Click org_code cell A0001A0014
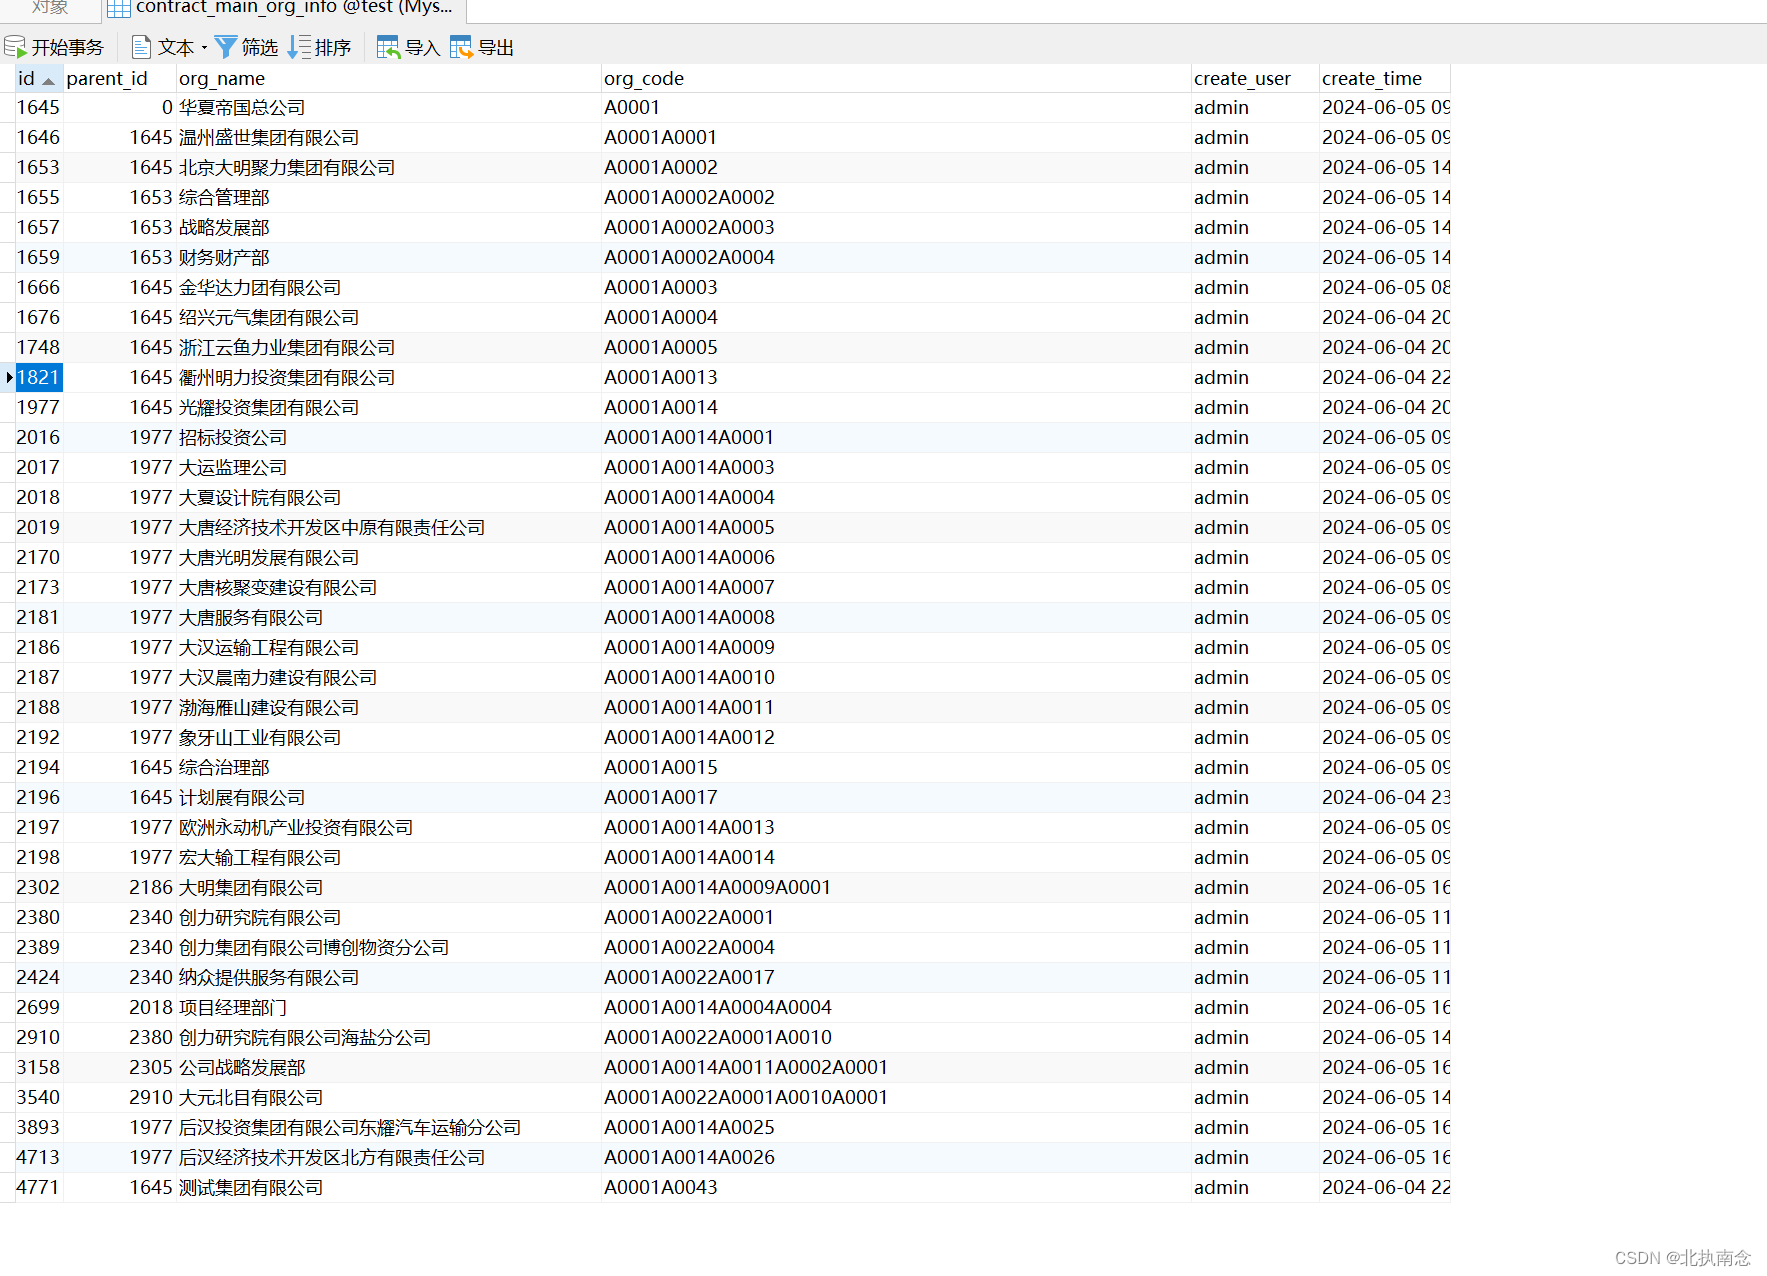Screen dimensions: 1767x1276 pyautogui.click(x=895, y=408)
